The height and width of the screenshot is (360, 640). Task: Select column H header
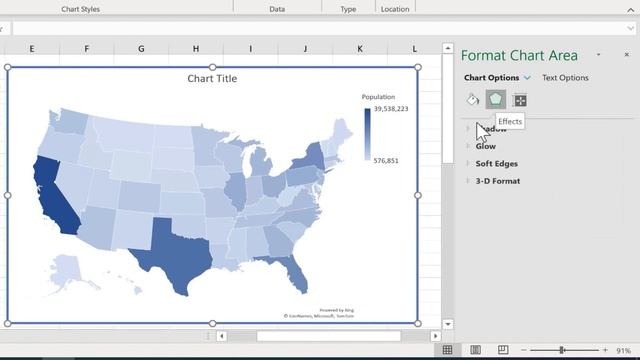[196, 49]
